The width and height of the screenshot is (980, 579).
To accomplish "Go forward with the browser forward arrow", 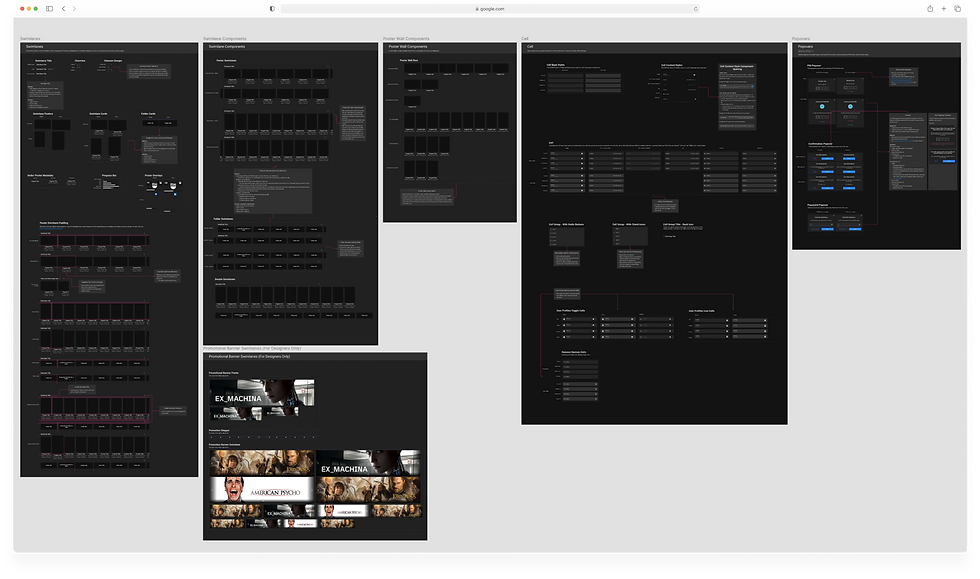I will 74,9.
